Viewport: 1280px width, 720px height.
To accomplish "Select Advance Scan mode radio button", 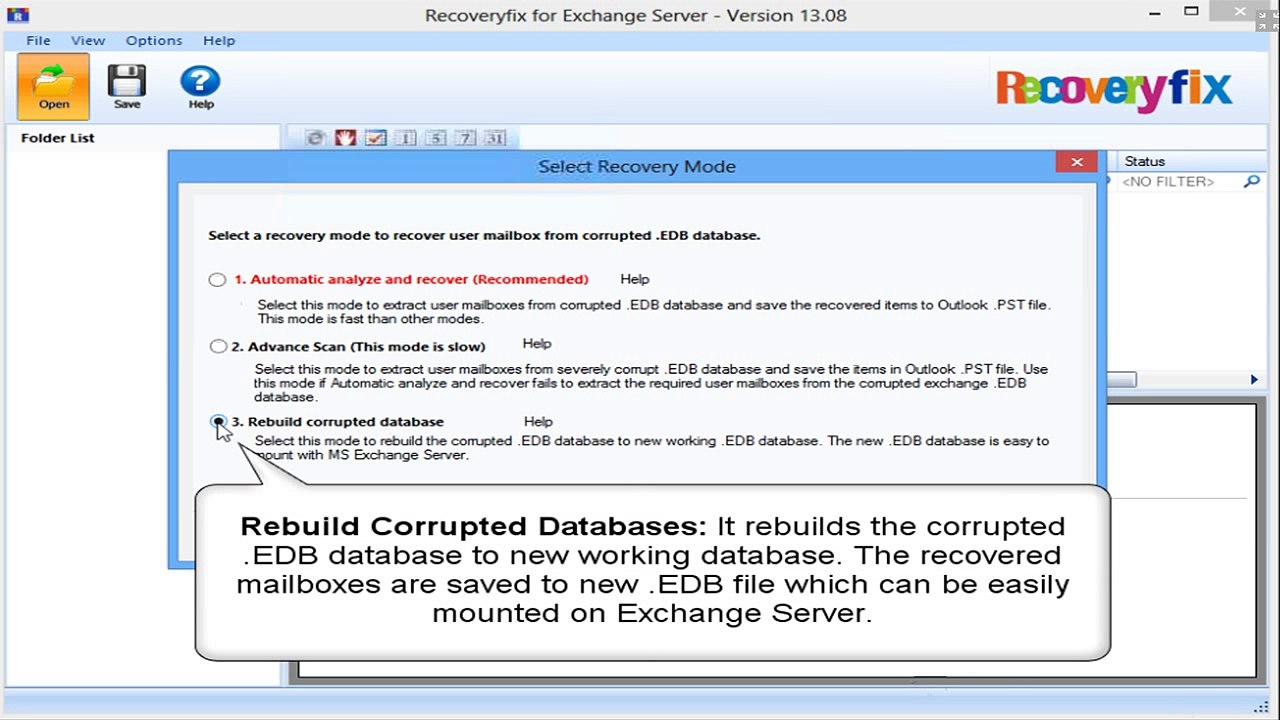I will 218,347.
